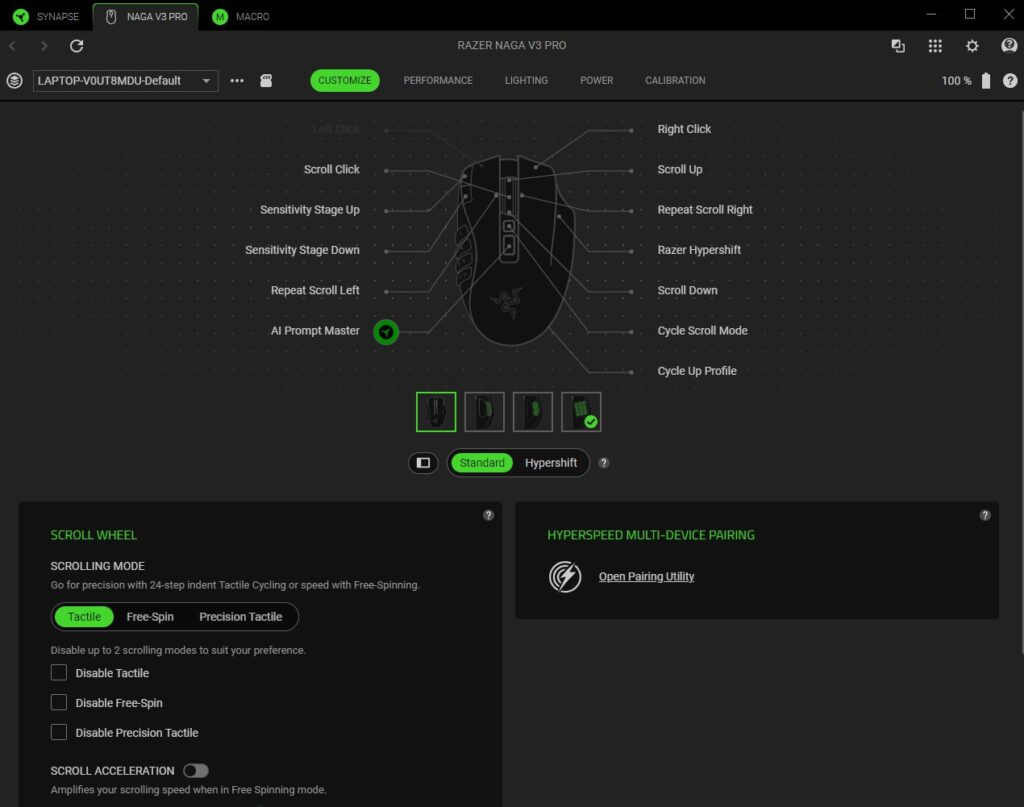1024x807 pixels.
Task: Click the battery level icon
Action: (x=986, y=80)
